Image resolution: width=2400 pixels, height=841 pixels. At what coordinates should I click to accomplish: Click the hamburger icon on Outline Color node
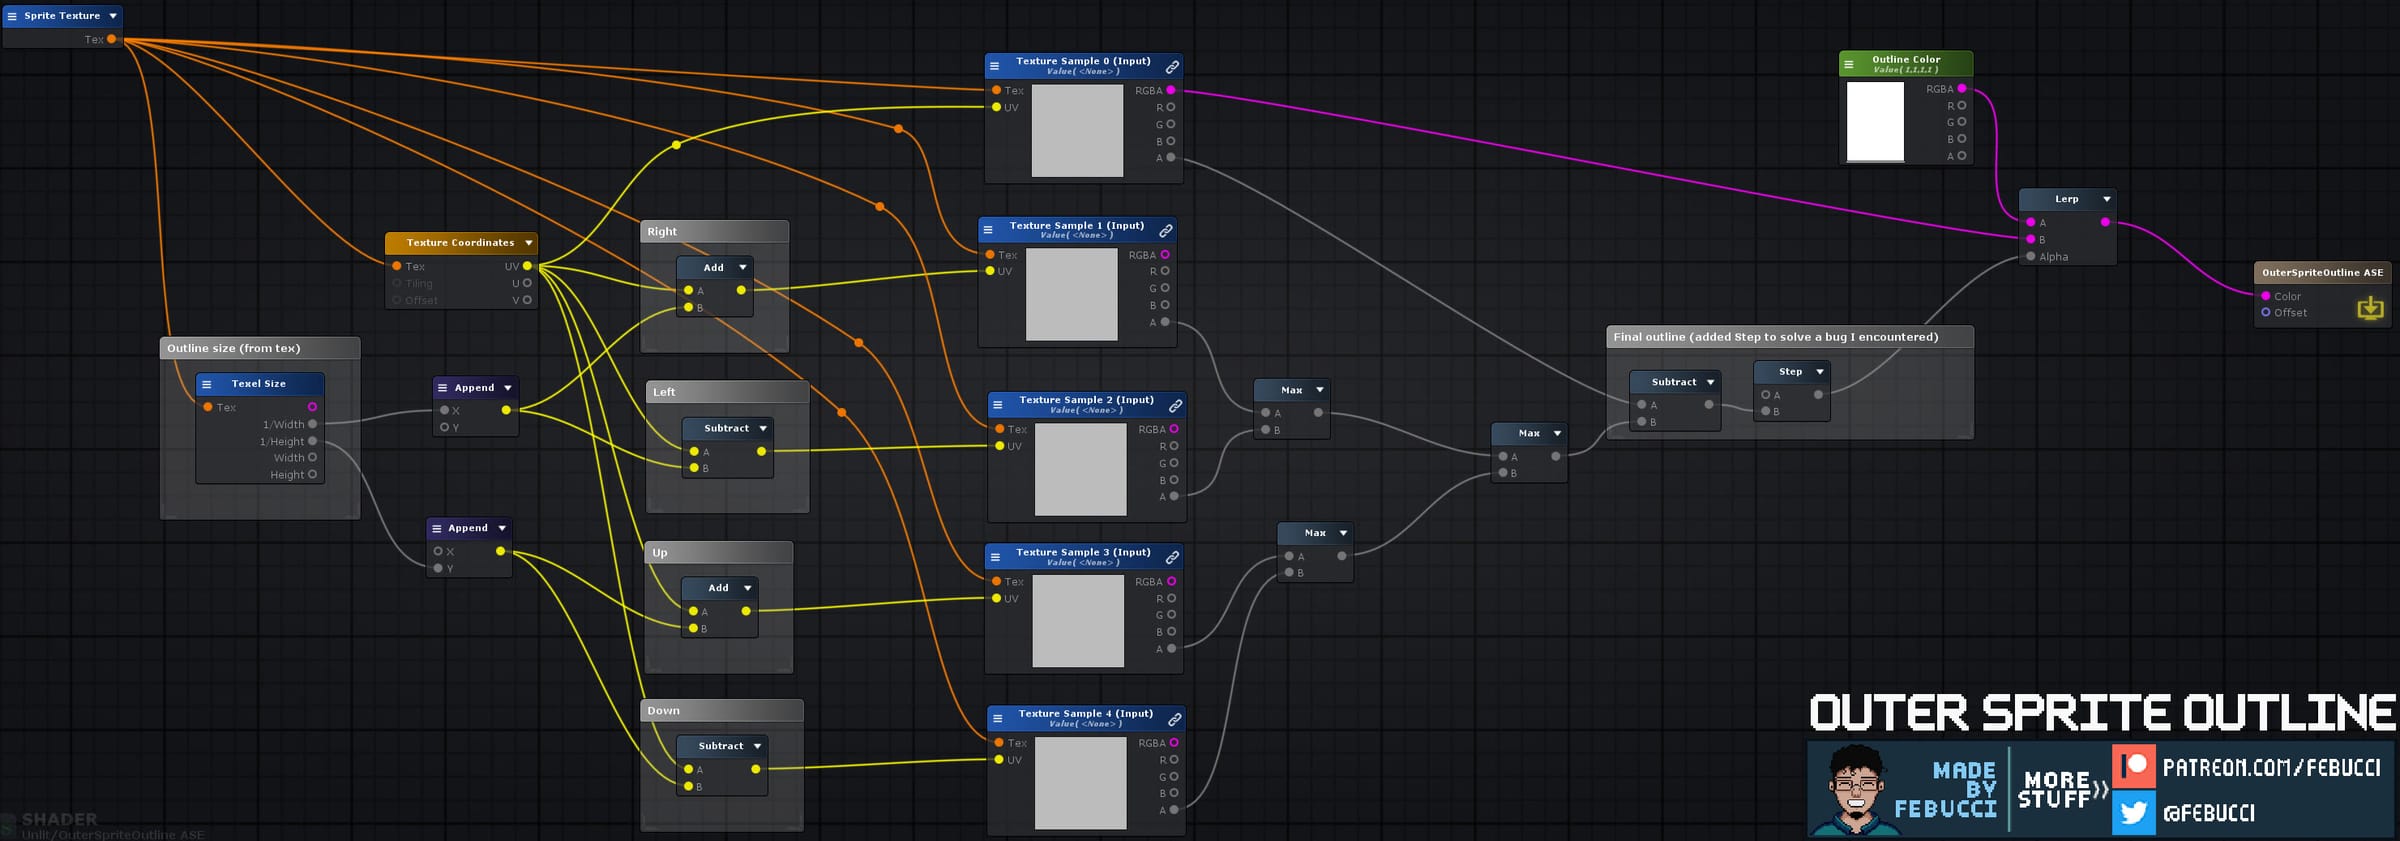pyautogui.click(x=1849, y=65)
